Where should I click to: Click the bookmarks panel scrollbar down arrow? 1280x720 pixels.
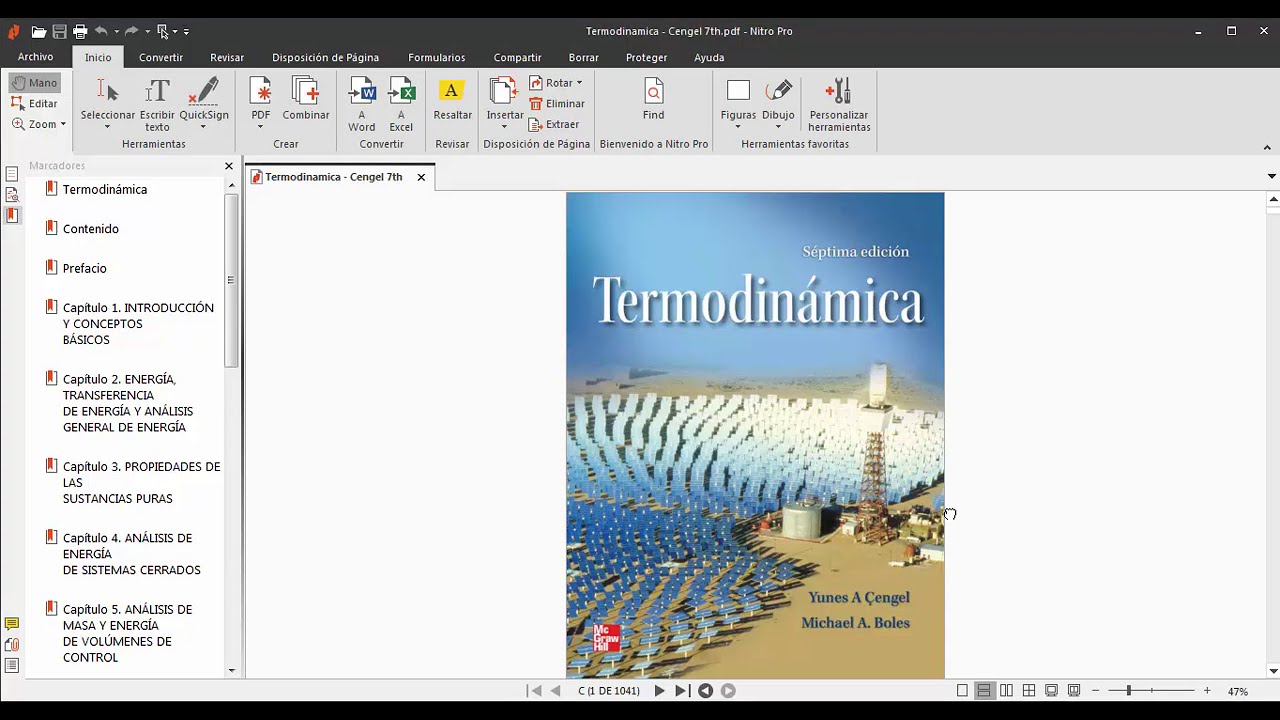[x=232, y=671]
